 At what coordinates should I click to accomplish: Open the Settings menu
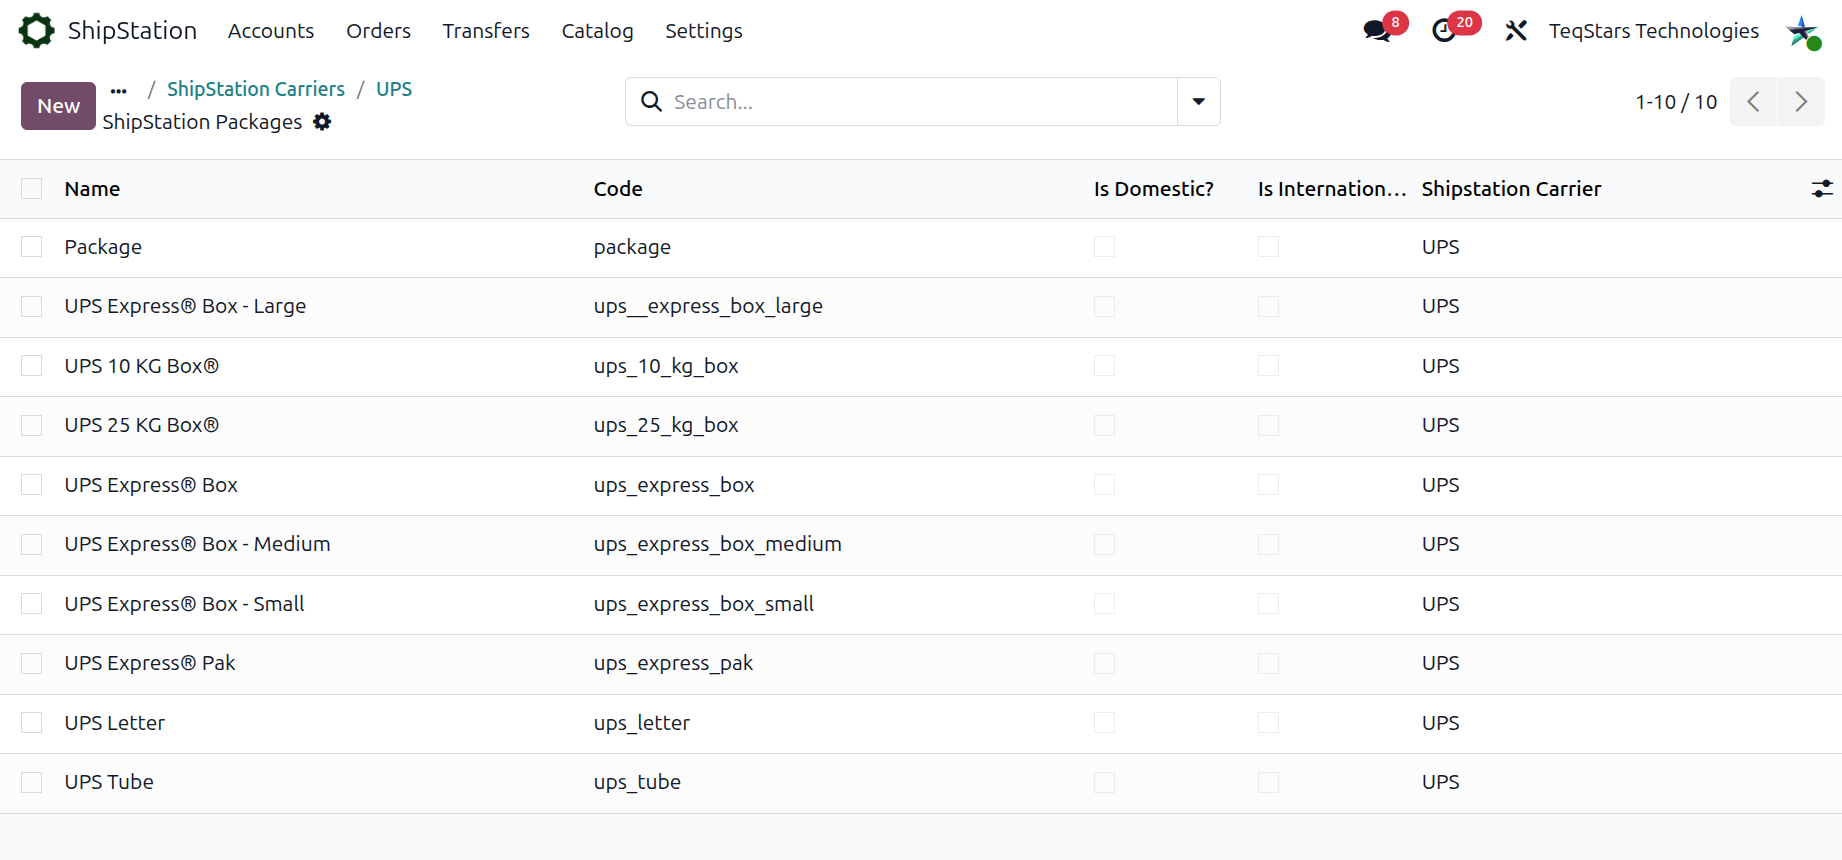[704, 31]
